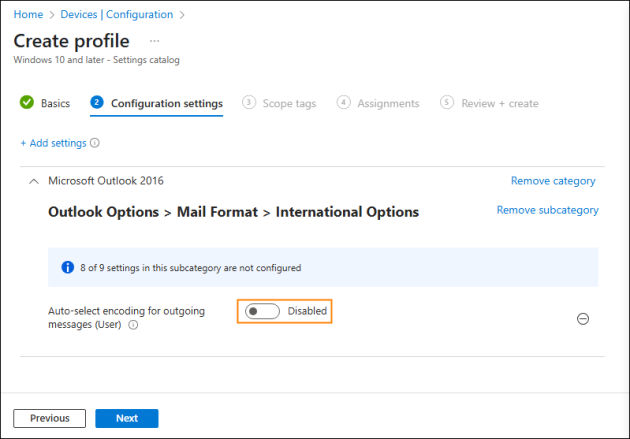Jump to the Review + create step

pyautogui.click(x=489, y=103)
